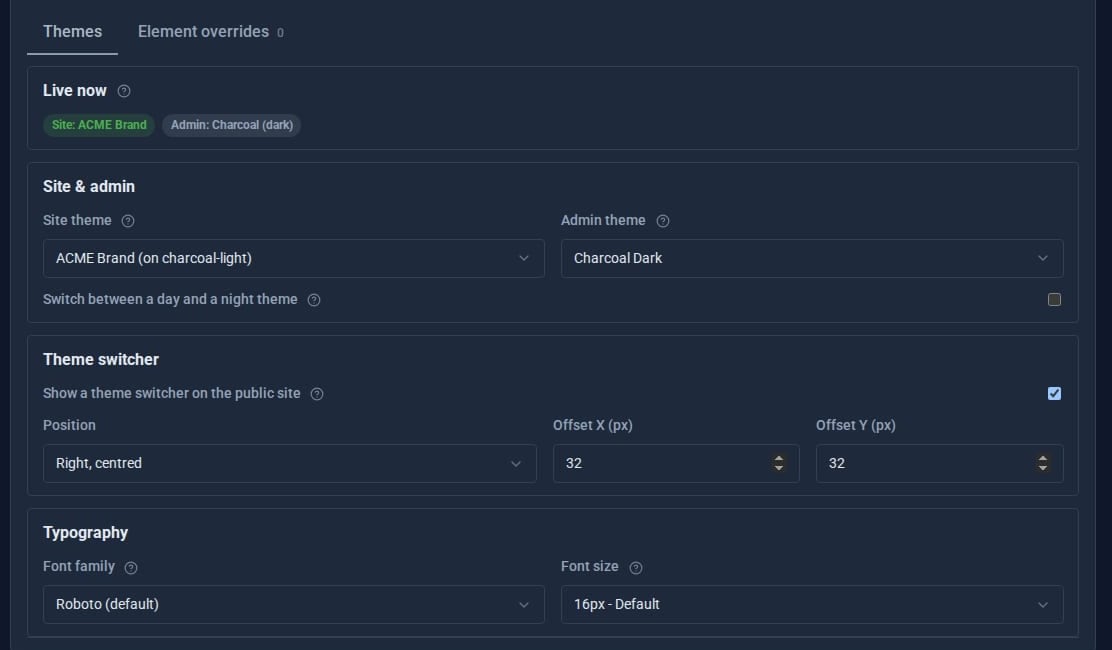
Task: Click the Admin: Charcoal (dark) badge
Action: 232,125
